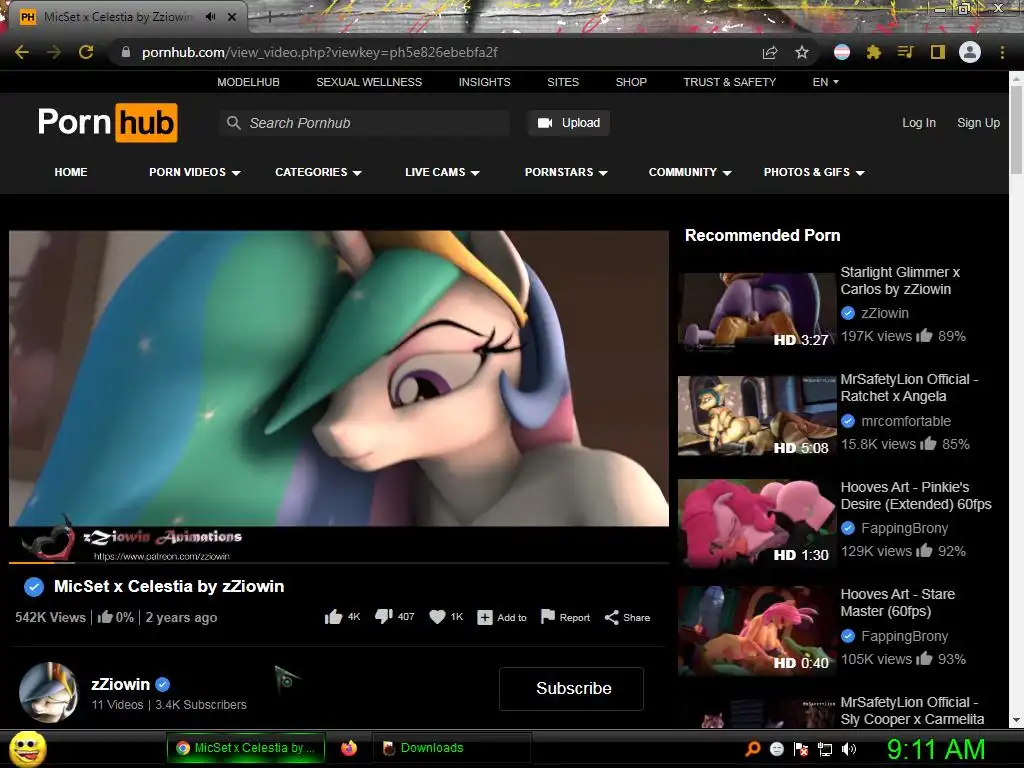This screenshot has height=768, width=1024.
Task: Toggle the browser side panel icon
Action: tap(938, 52)
